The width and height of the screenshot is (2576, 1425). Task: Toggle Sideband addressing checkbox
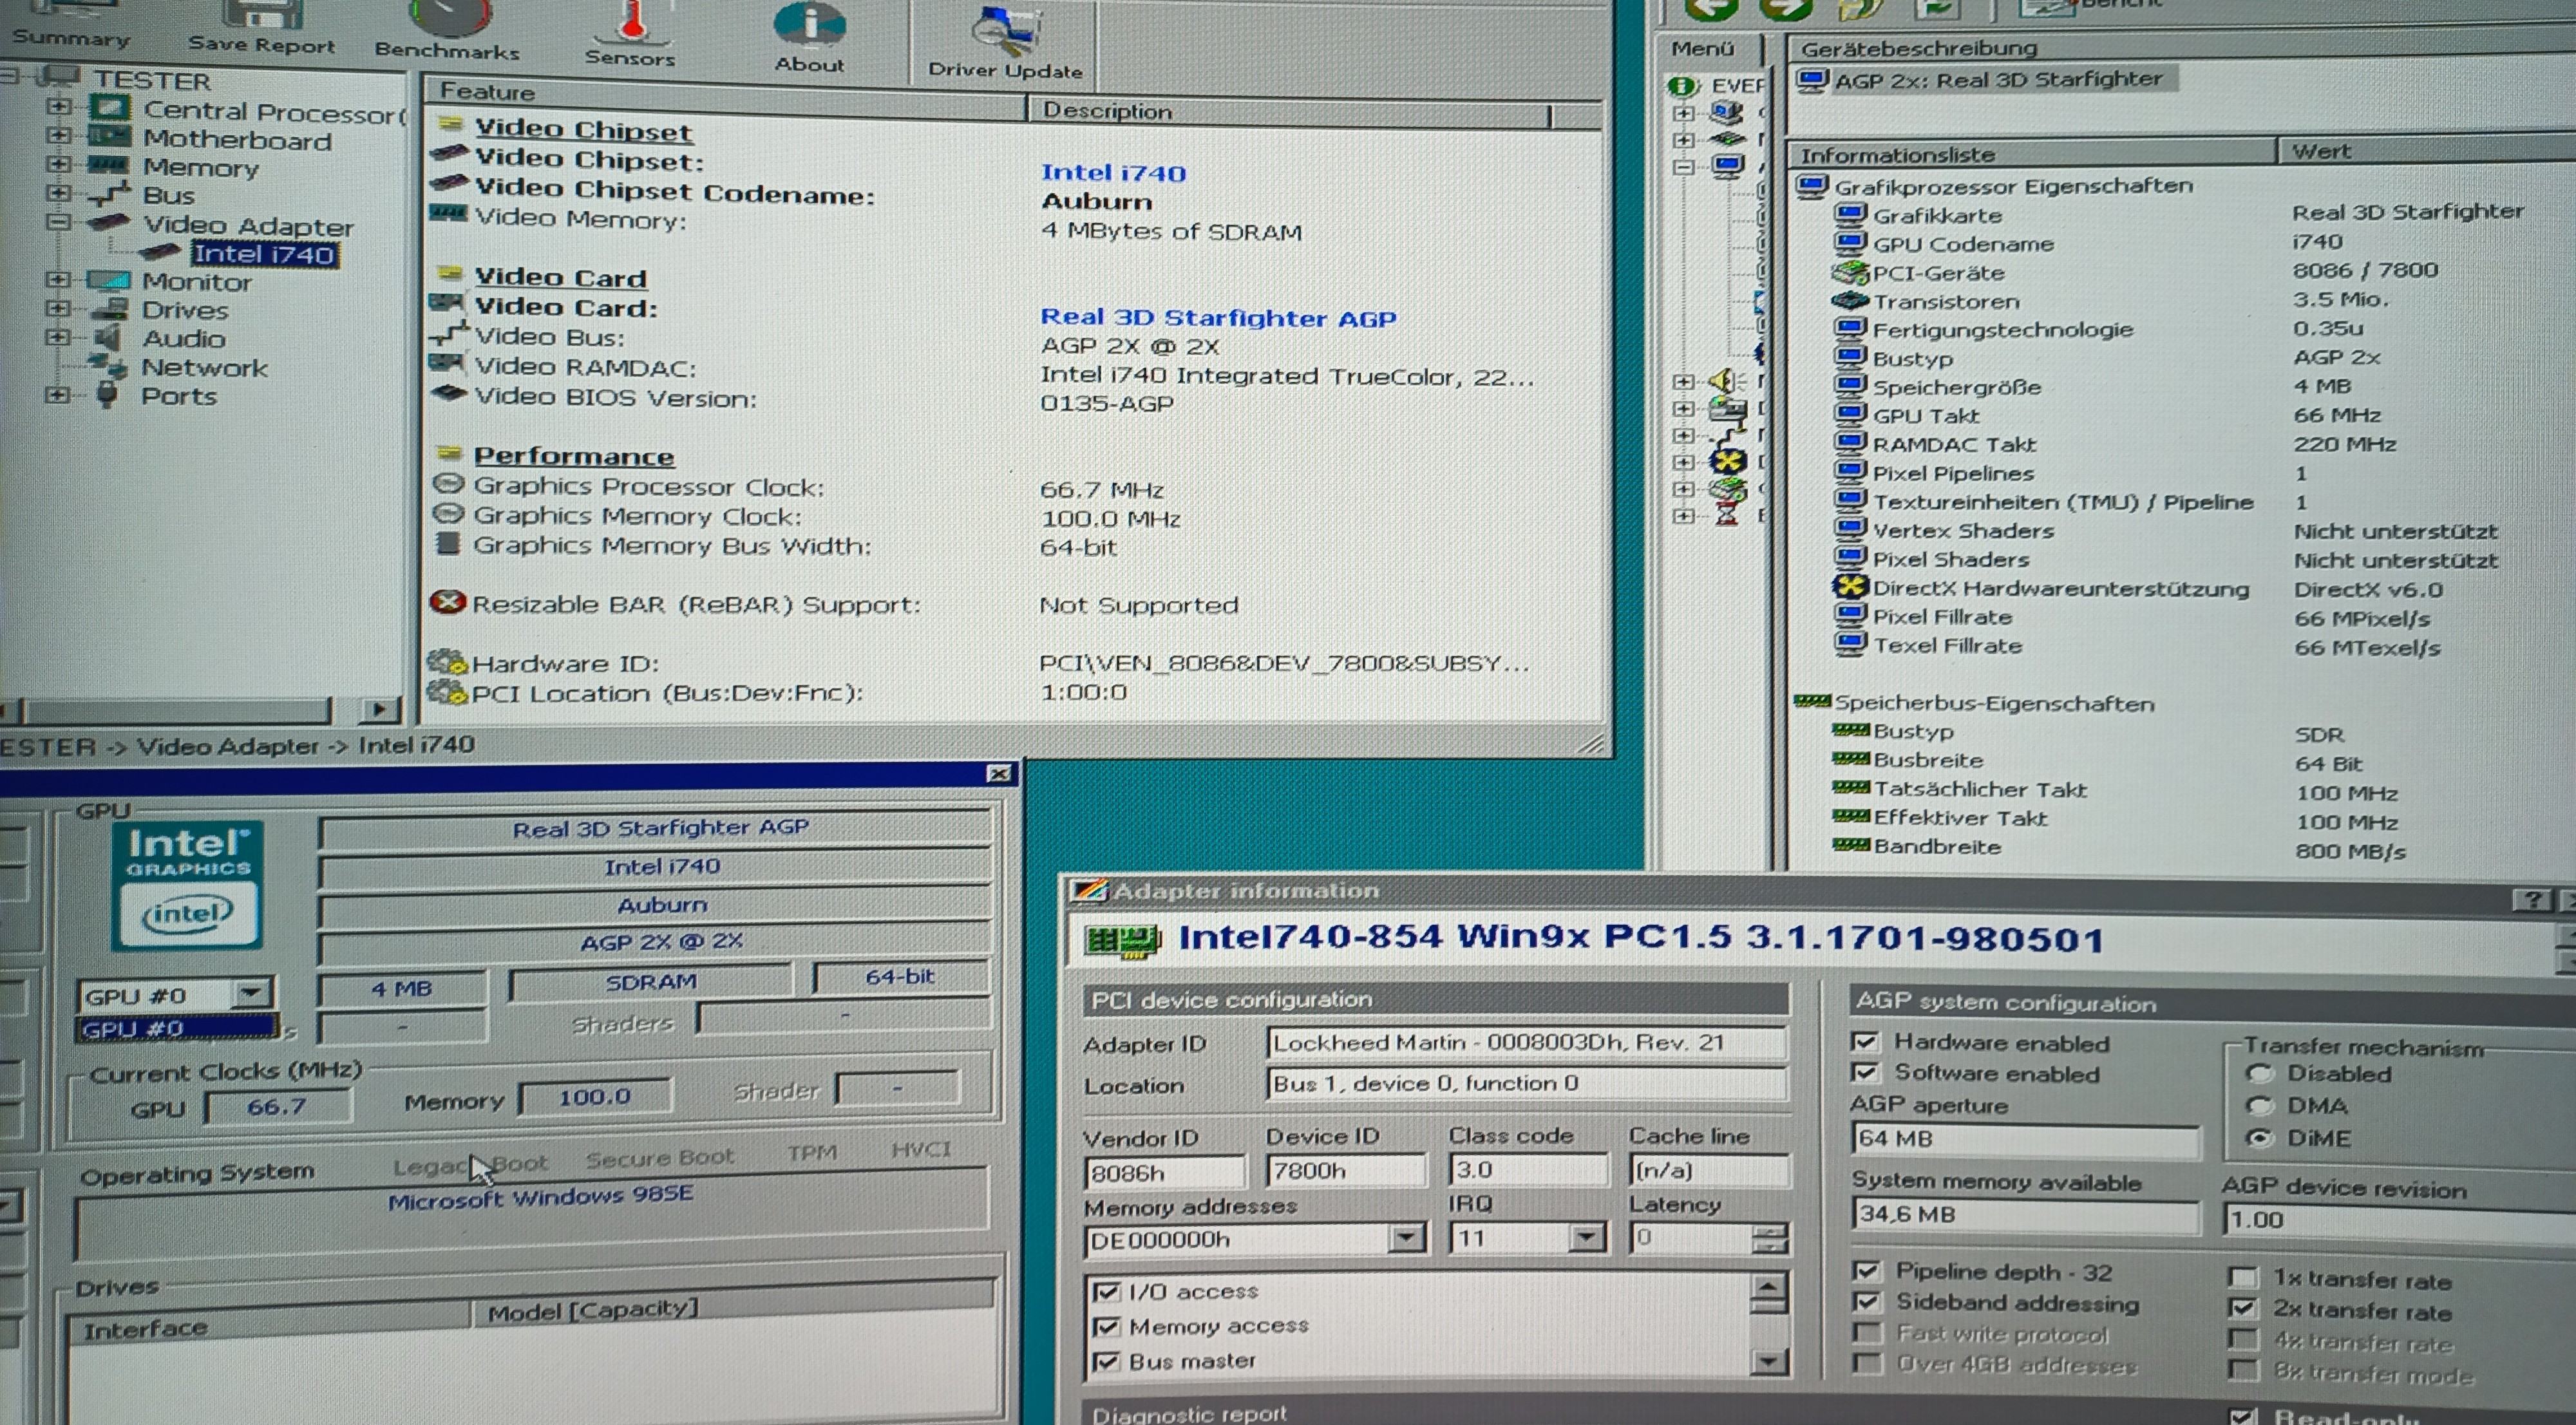1866,1302
